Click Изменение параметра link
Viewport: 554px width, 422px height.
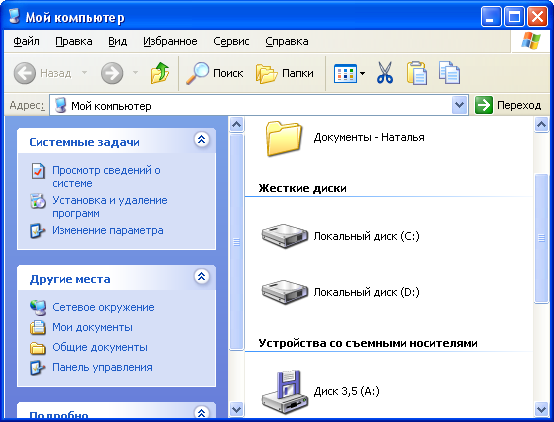tap(108, 230)
